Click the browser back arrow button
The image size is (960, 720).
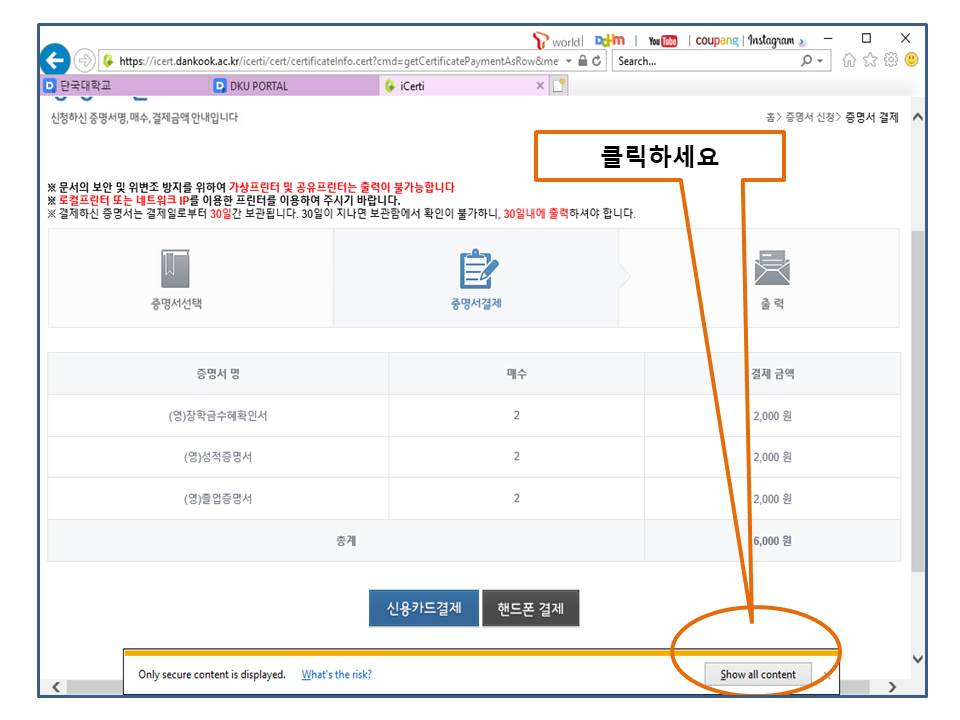55,60
